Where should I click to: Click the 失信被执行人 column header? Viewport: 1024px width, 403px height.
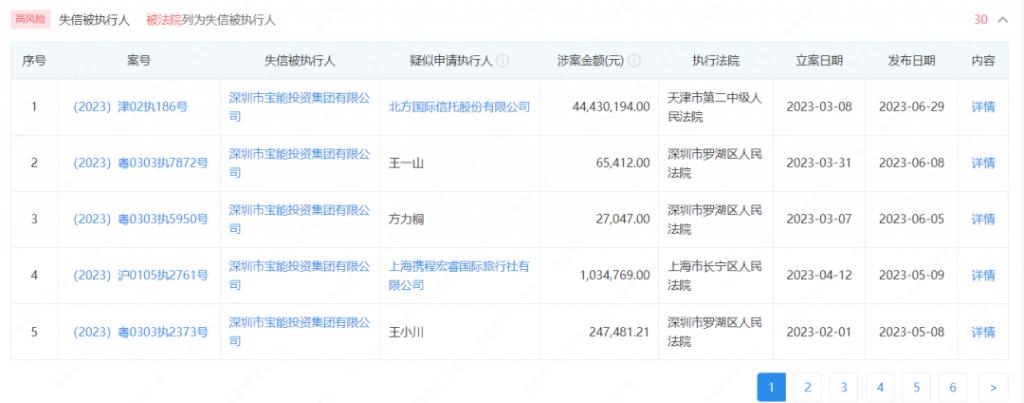tap(300, 61)
